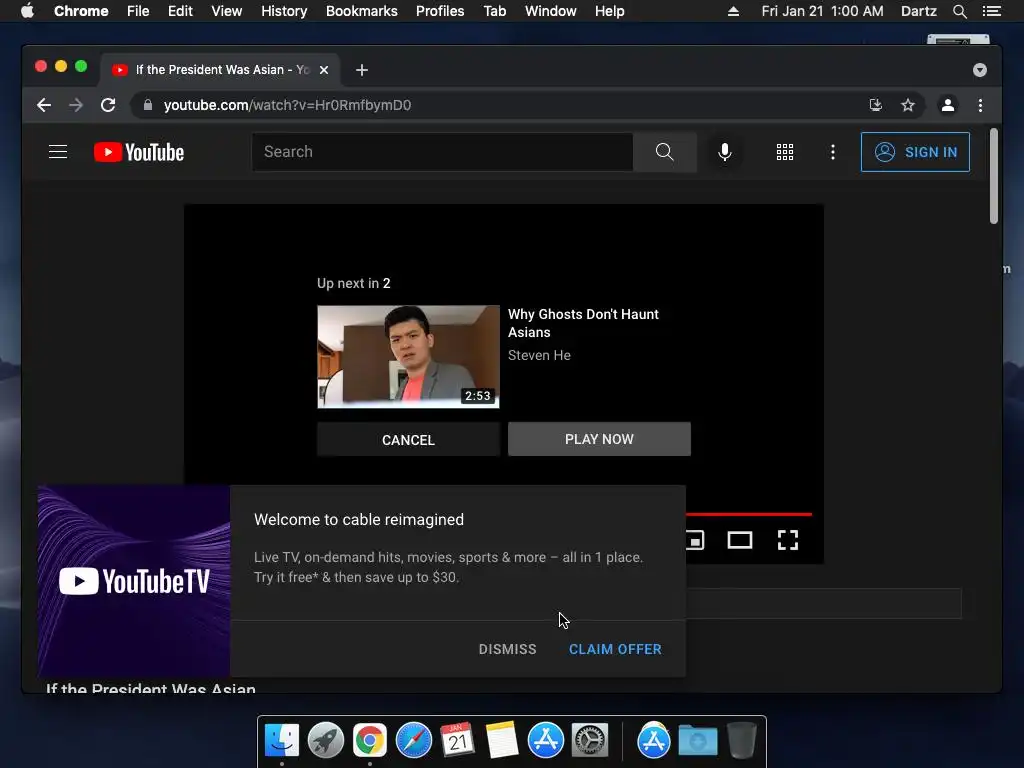The width and height of the screenshot is (1024, 768).
Task: Toggle the video miniplayer icon
Action: tap(695, 540)
